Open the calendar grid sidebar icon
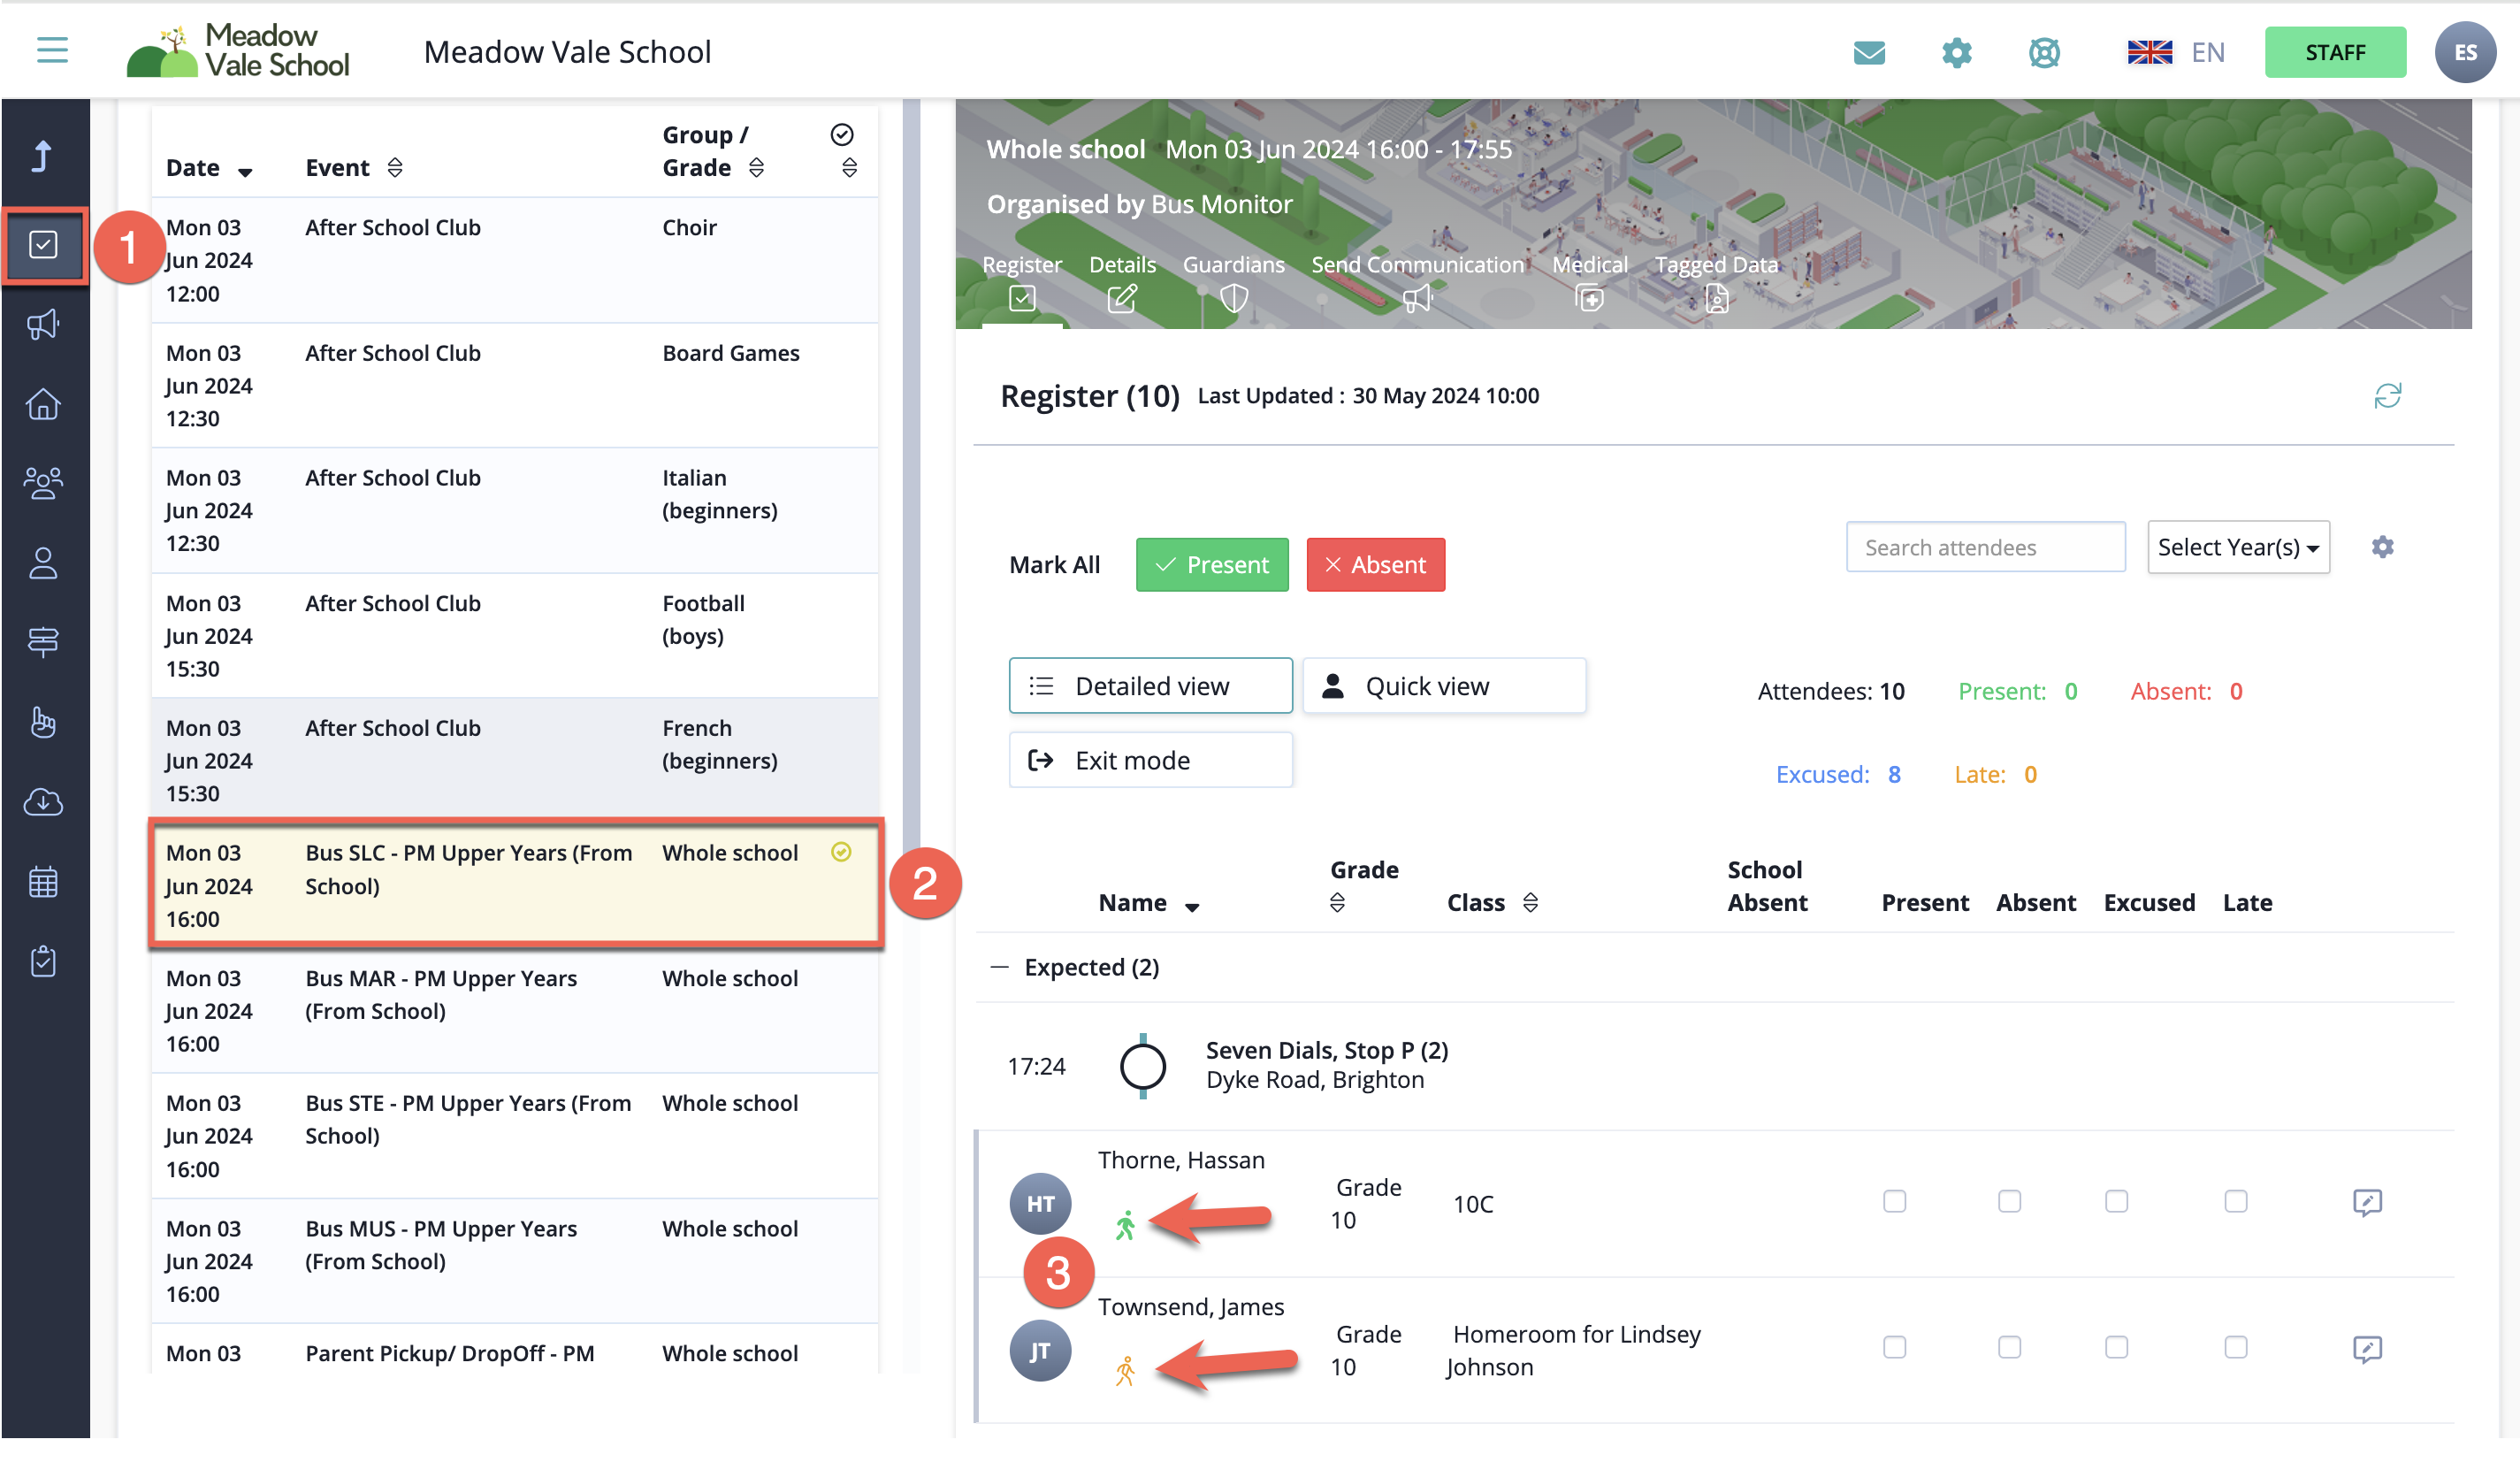Viewport: 2520px width, 1470px height. pos(43,882)
